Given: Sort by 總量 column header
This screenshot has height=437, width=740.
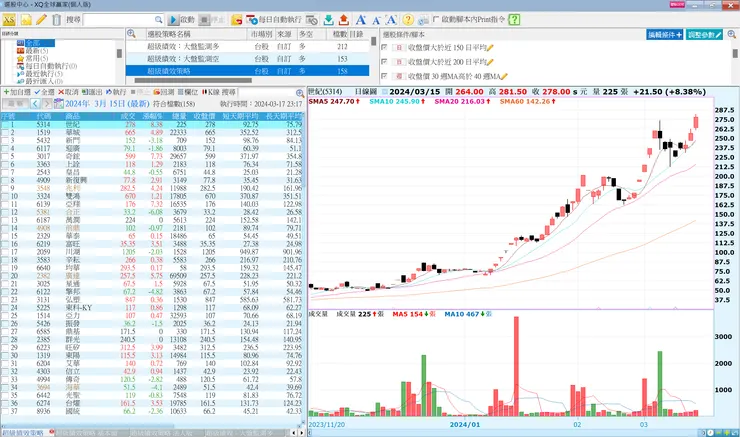Looking at the screenshot, I should pyautogui.click(x=178, y=116).
